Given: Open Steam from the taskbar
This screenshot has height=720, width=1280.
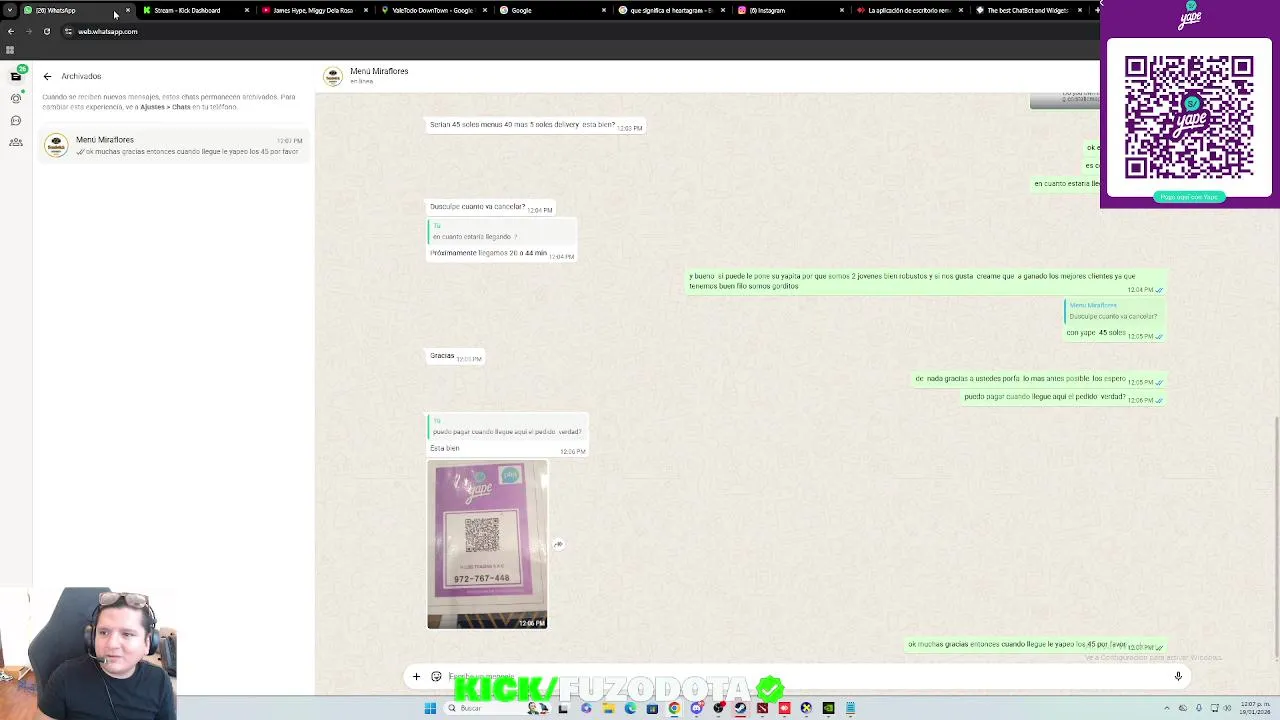Looking at the screenshot, I should tap(740, 708).
